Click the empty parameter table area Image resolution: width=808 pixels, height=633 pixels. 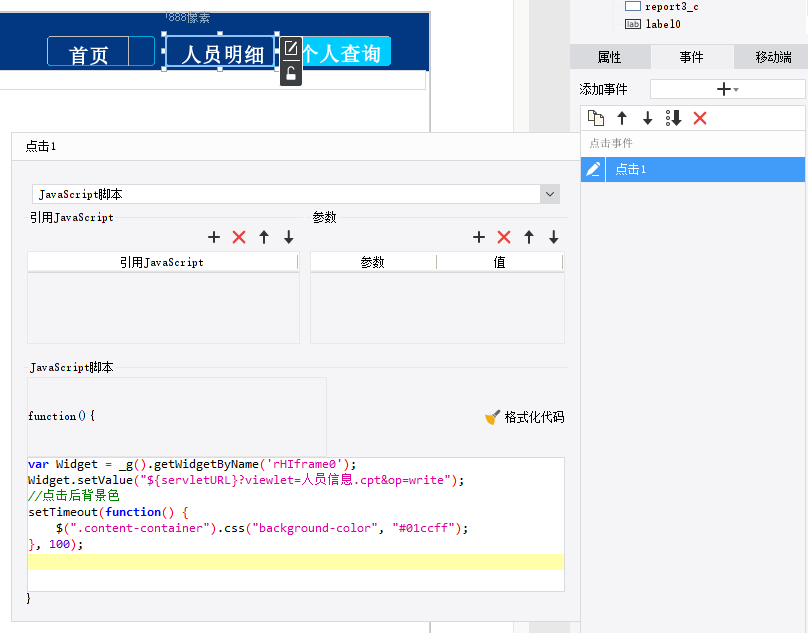coord(437,308)
